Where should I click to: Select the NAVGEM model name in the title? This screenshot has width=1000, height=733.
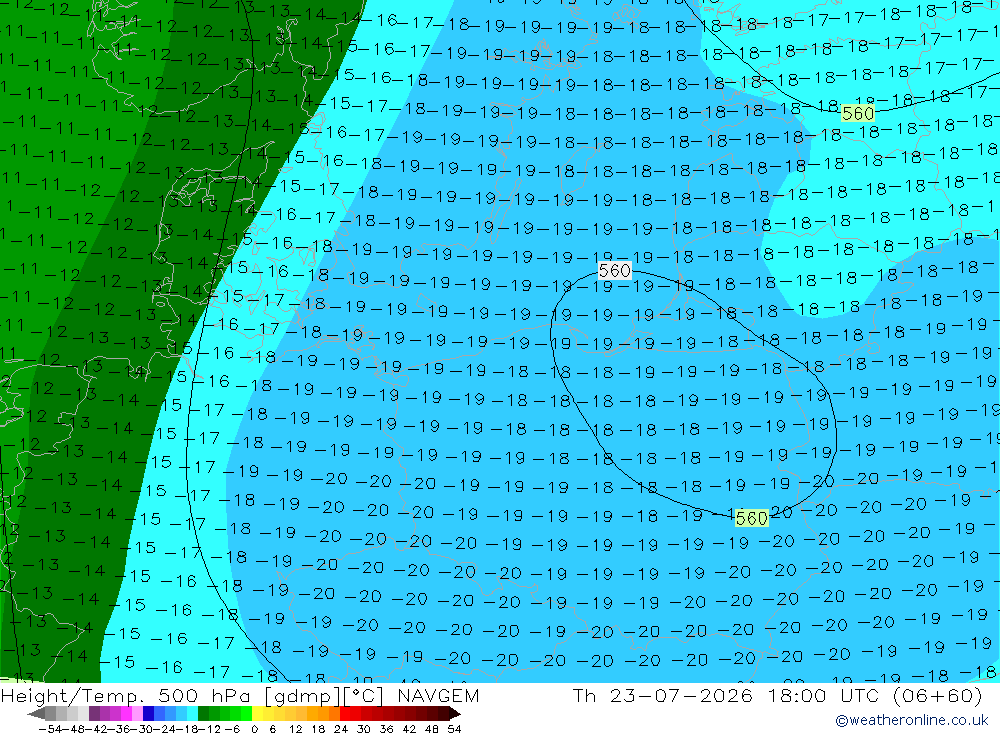point(438,695)
